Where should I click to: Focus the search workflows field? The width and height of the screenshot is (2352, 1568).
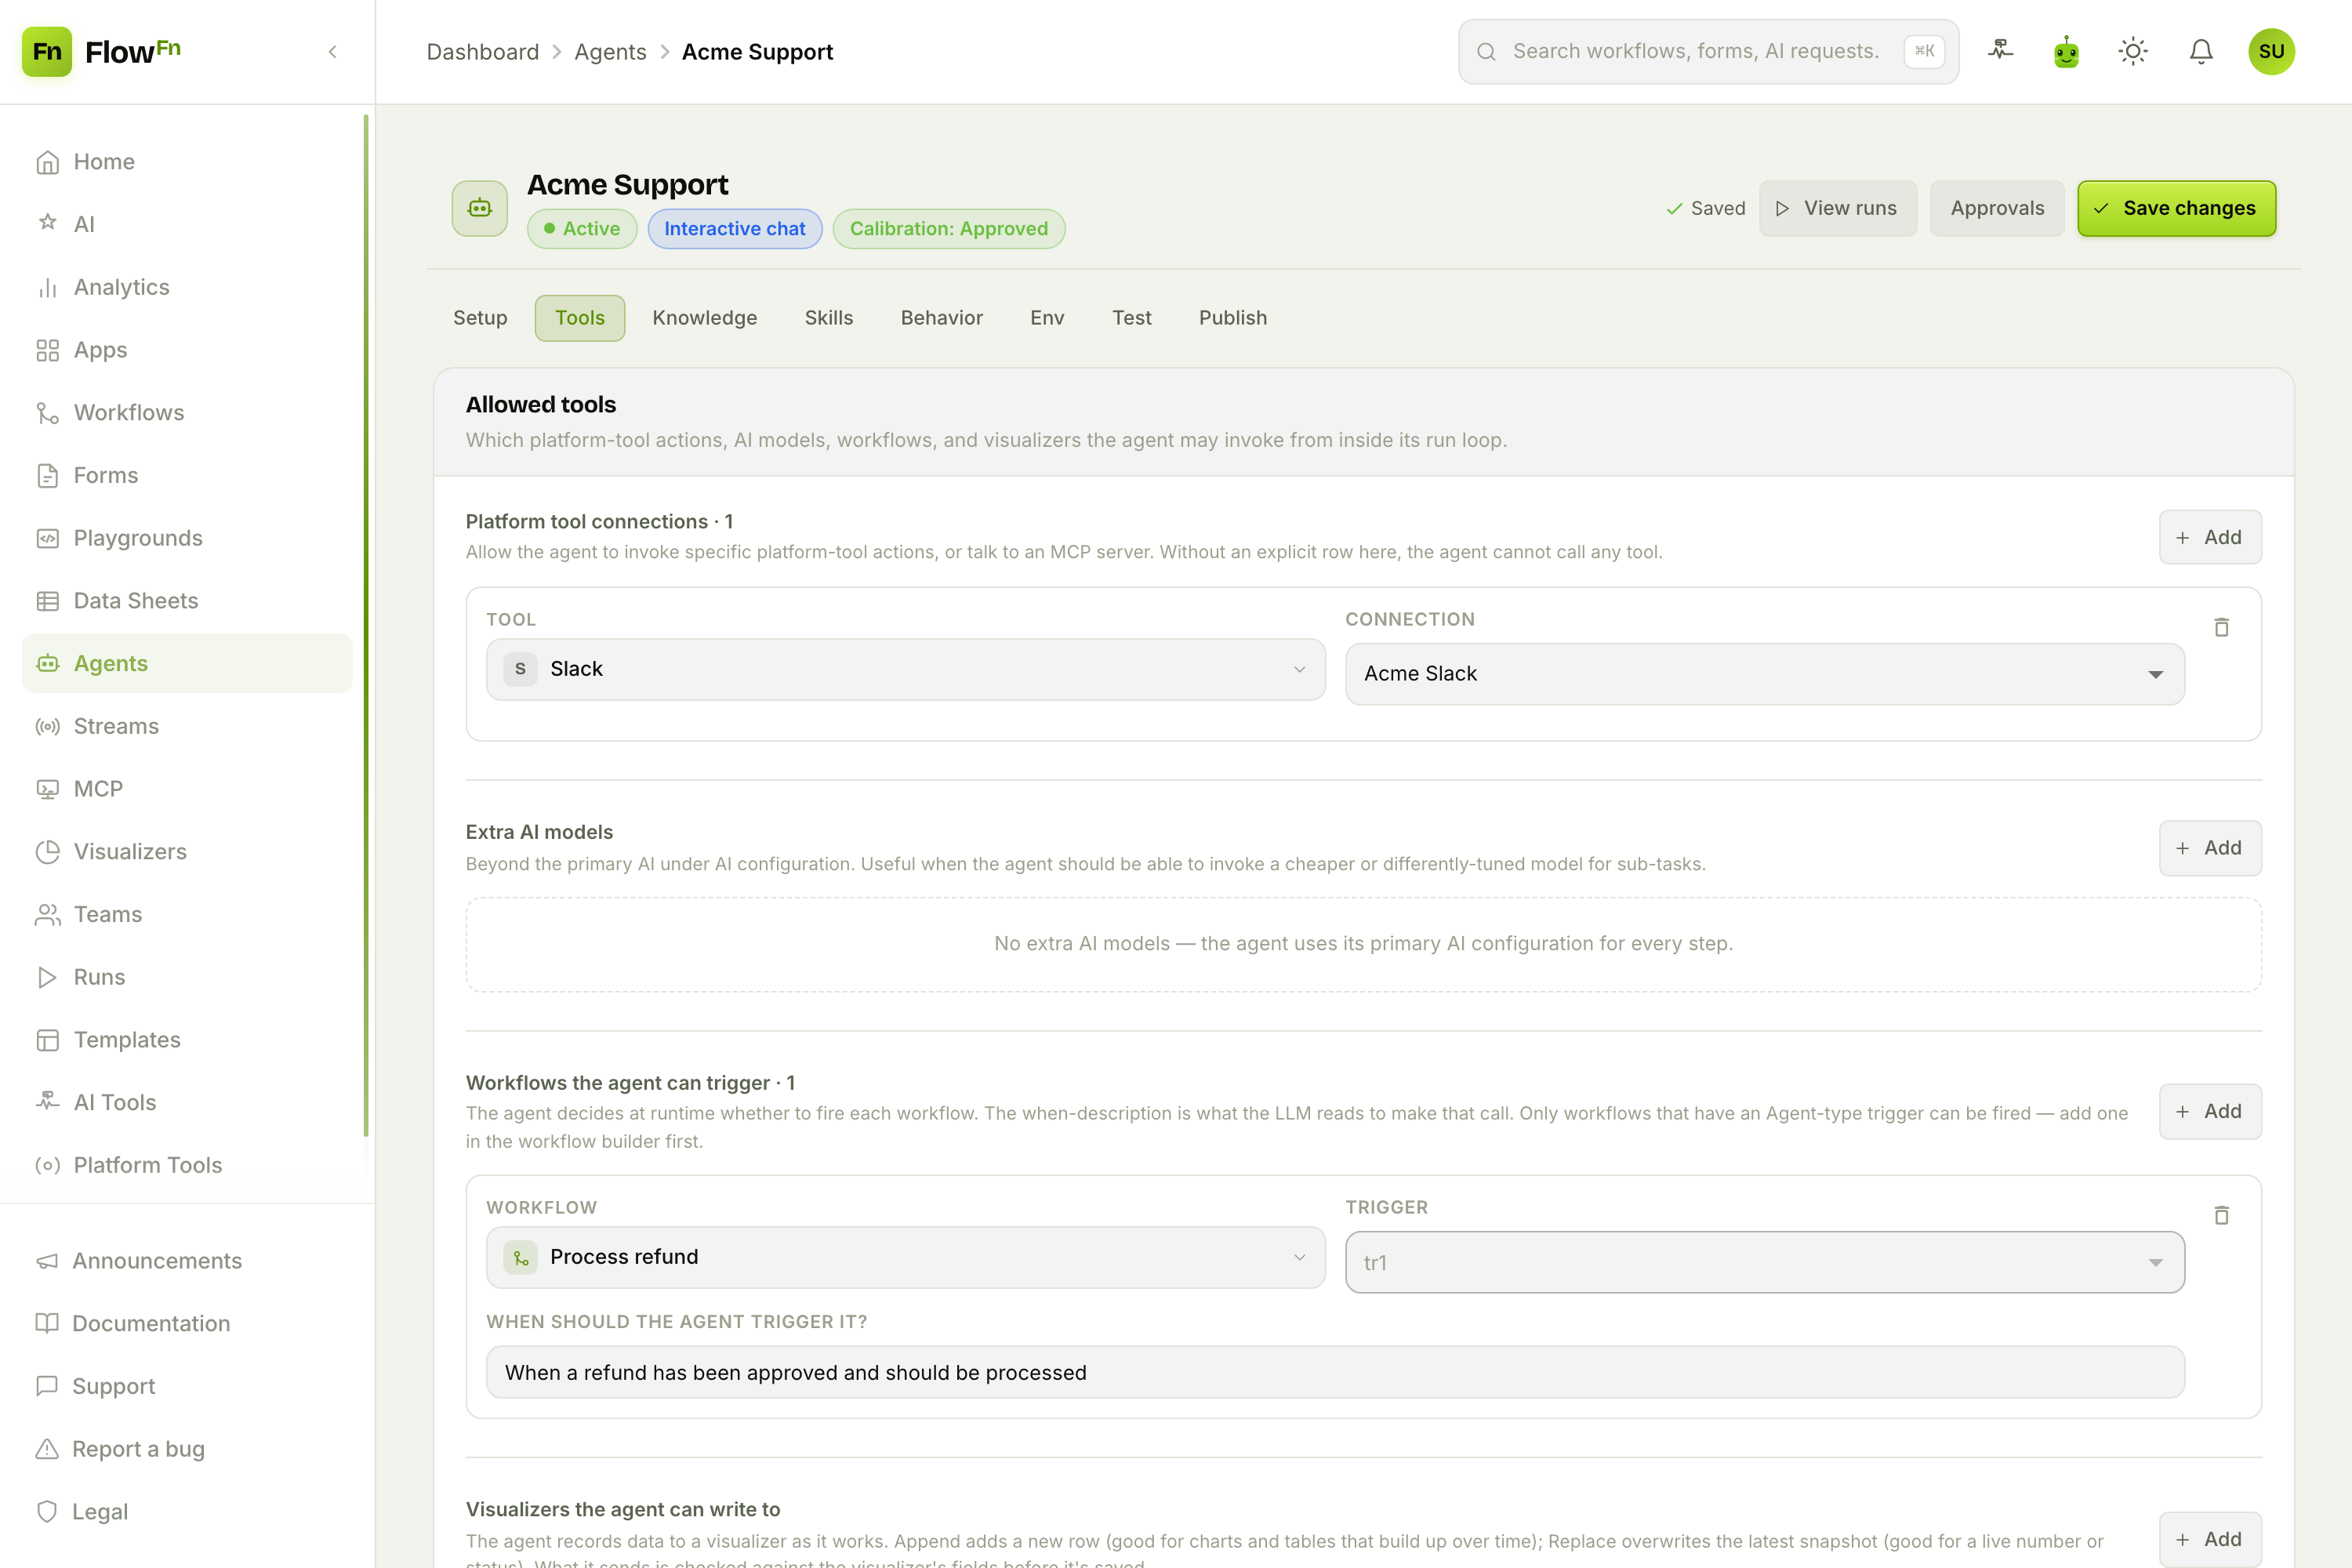pyautogui.click(x=1708, y=51)
